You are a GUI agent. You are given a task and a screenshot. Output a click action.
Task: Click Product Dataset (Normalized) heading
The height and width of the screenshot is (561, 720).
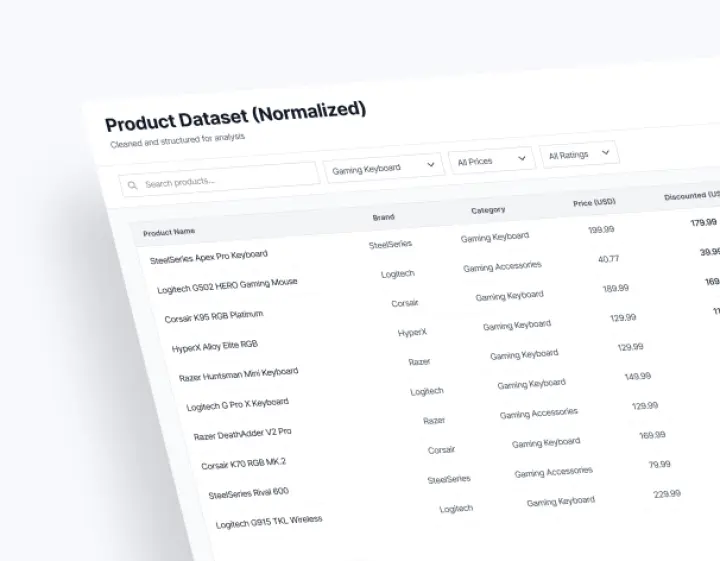click(x=235, y=117)
